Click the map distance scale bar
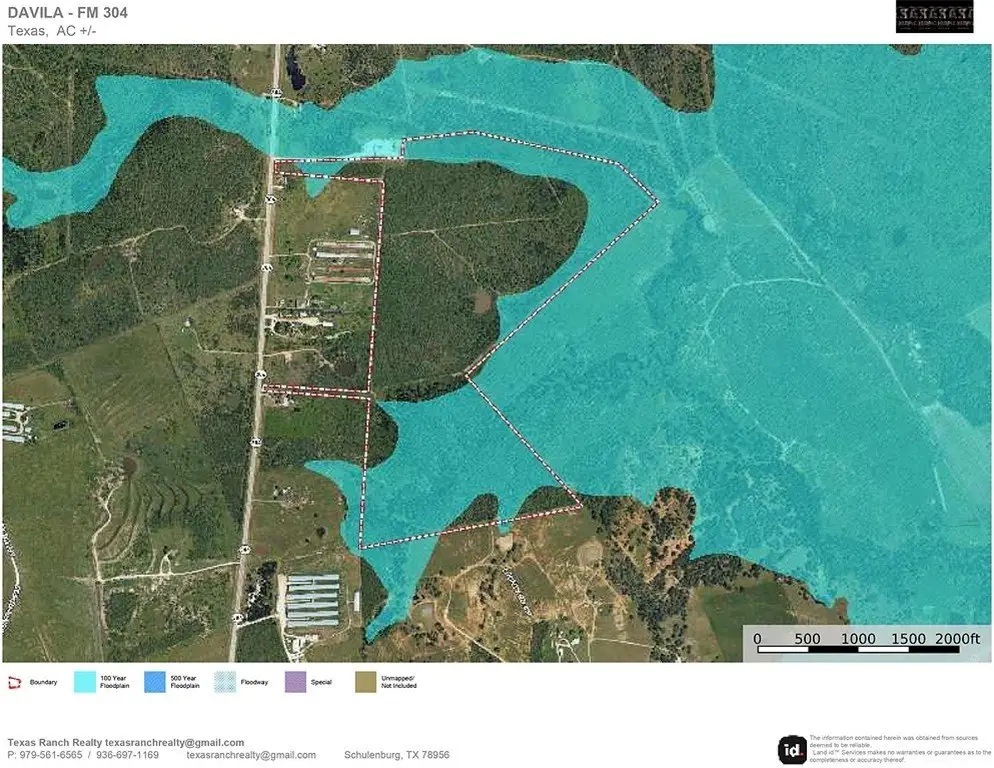The image size is (994, 768). pyautogui.click(x=856, y=650)
